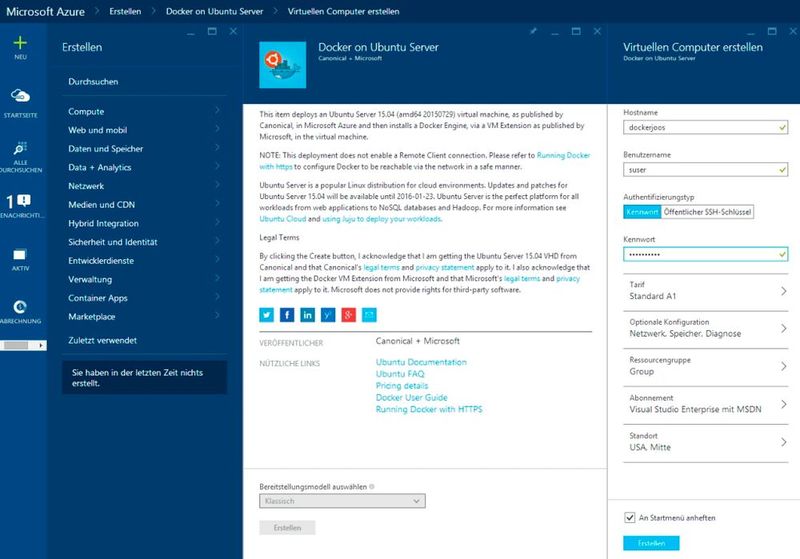The image size is (800, 559).
Task: Pin the Docker on Ubuntu Server blade
Action: pos(533,31)
